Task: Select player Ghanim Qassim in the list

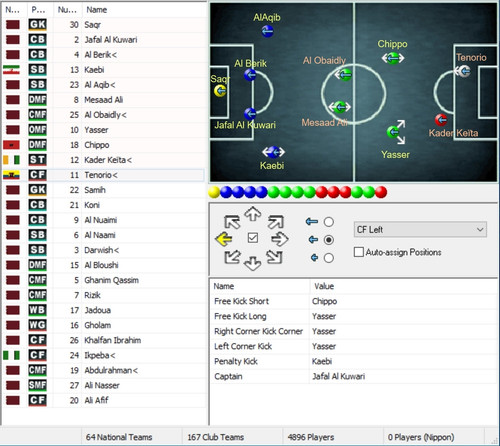Action: (103, 280)
